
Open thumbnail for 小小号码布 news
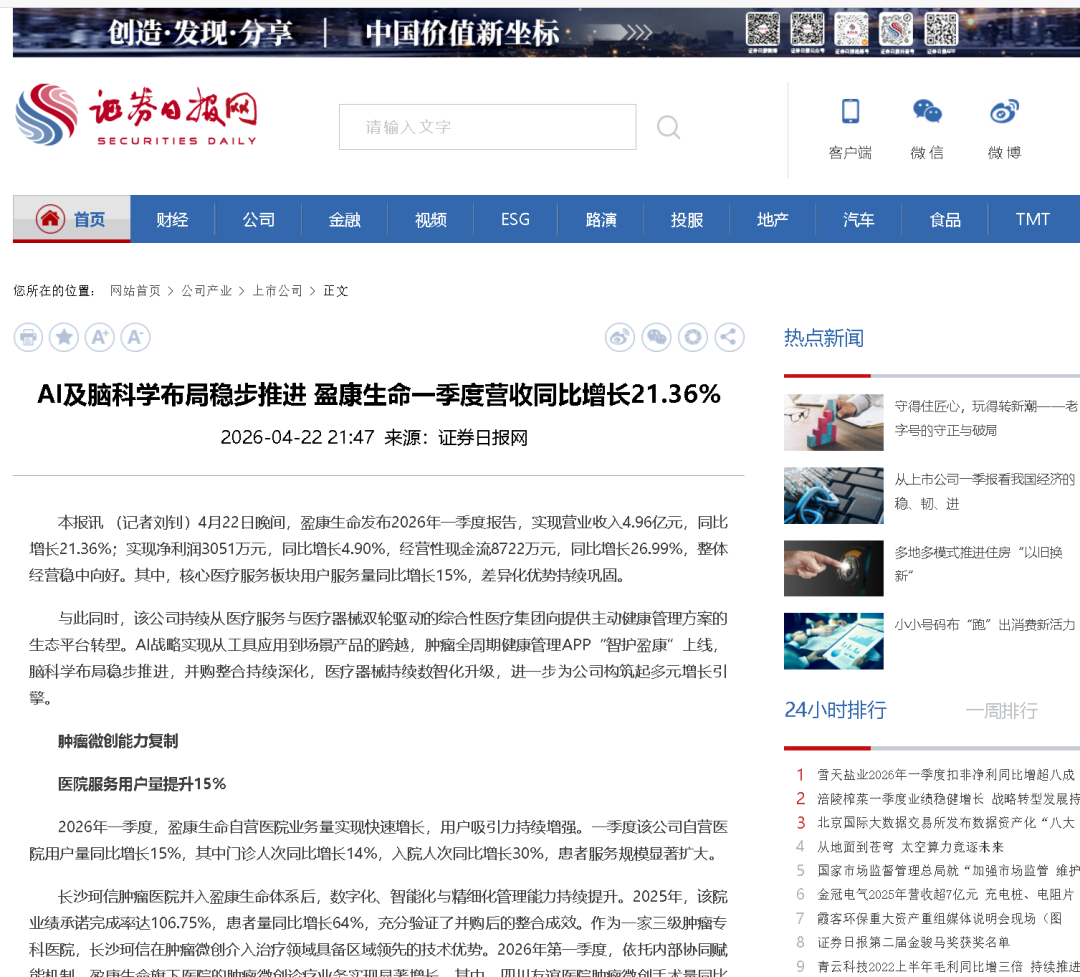833,641
